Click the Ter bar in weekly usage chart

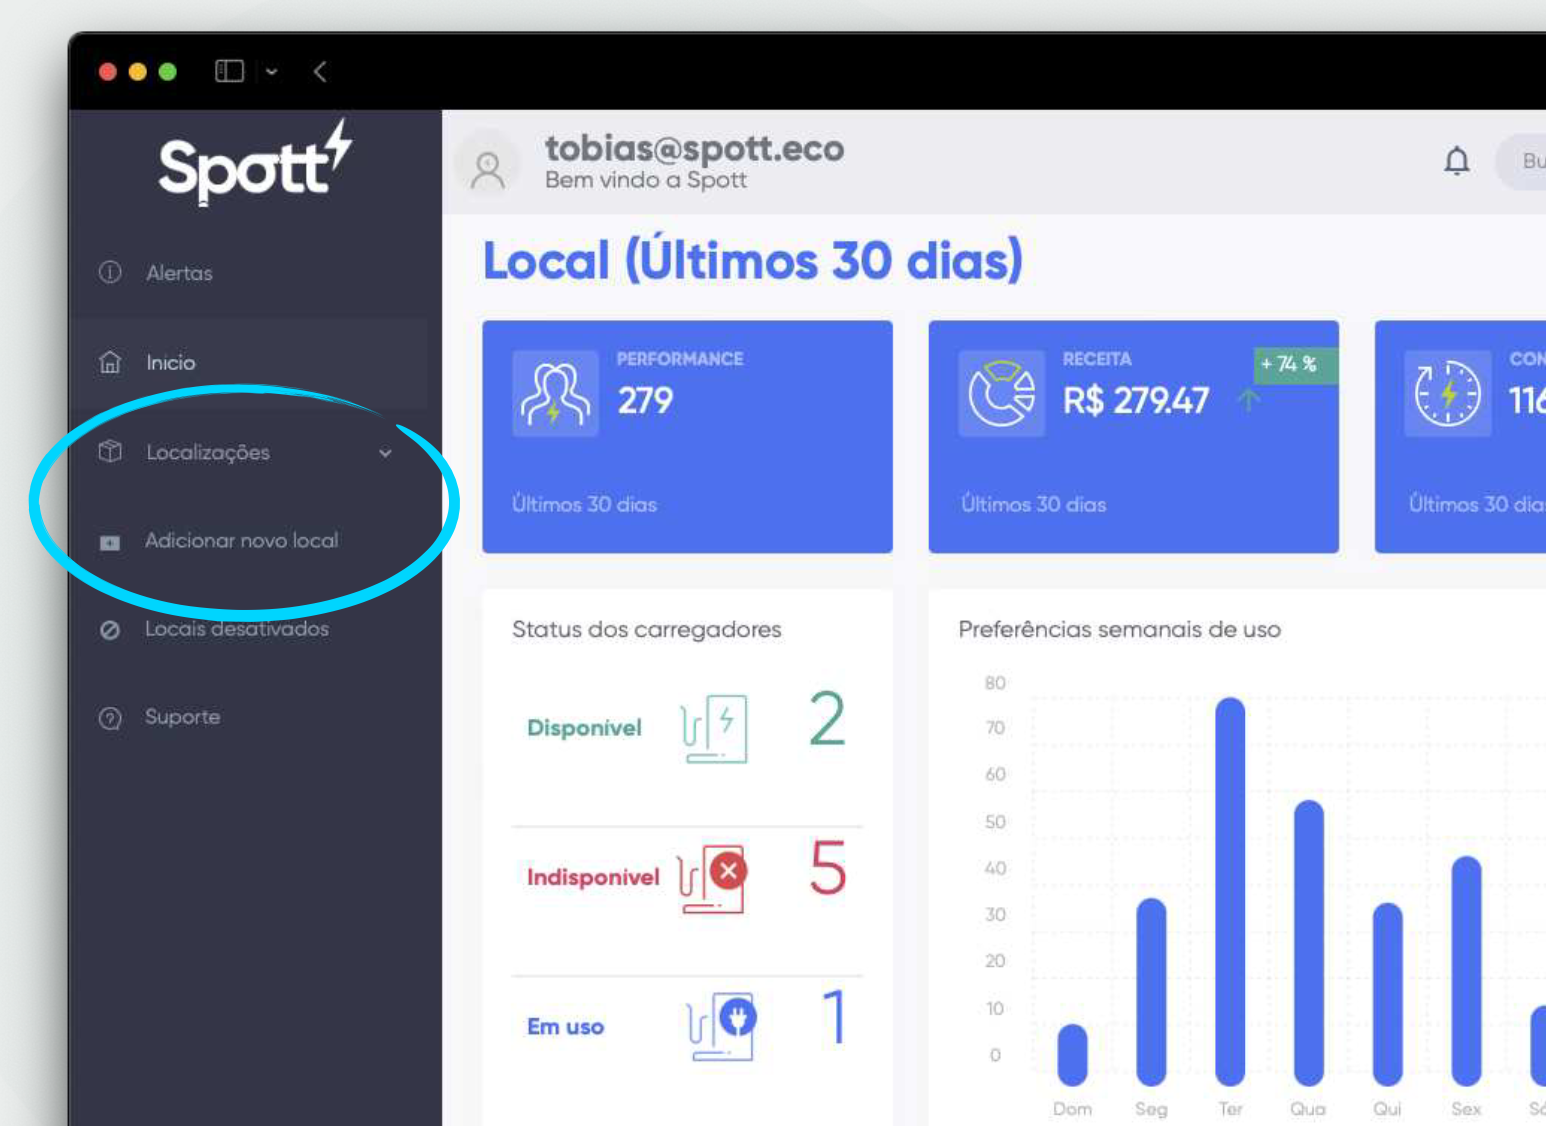pos(1230,890)
